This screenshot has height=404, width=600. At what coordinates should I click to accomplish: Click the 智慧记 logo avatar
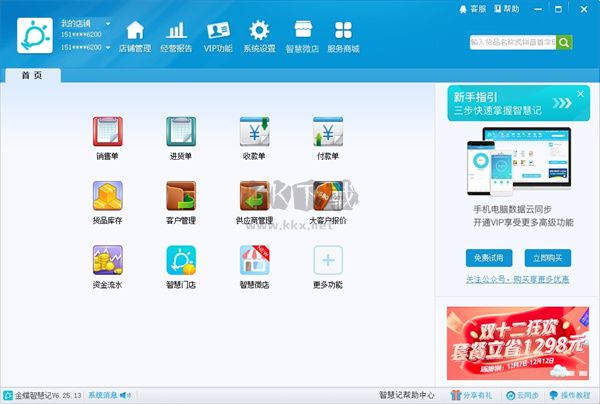[x=35, y=36]
